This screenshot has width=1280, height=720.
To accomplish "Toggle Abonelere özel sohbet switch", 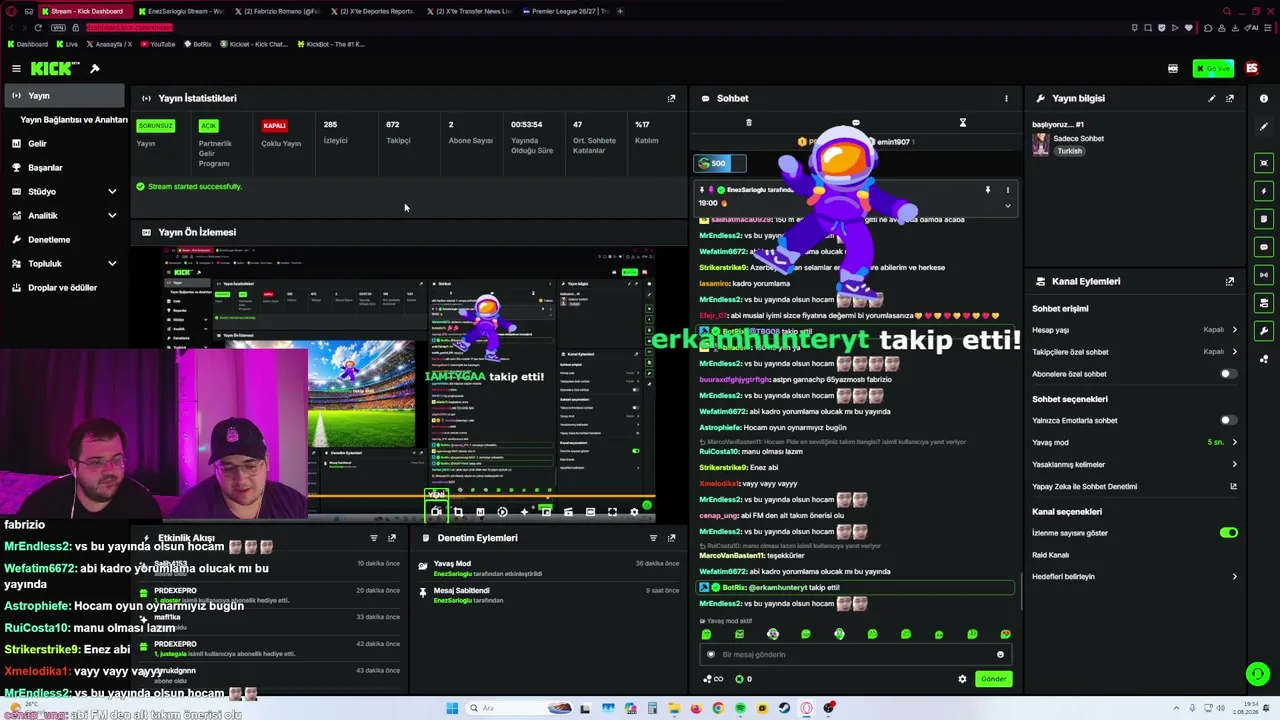I will tap(1227, 374).
